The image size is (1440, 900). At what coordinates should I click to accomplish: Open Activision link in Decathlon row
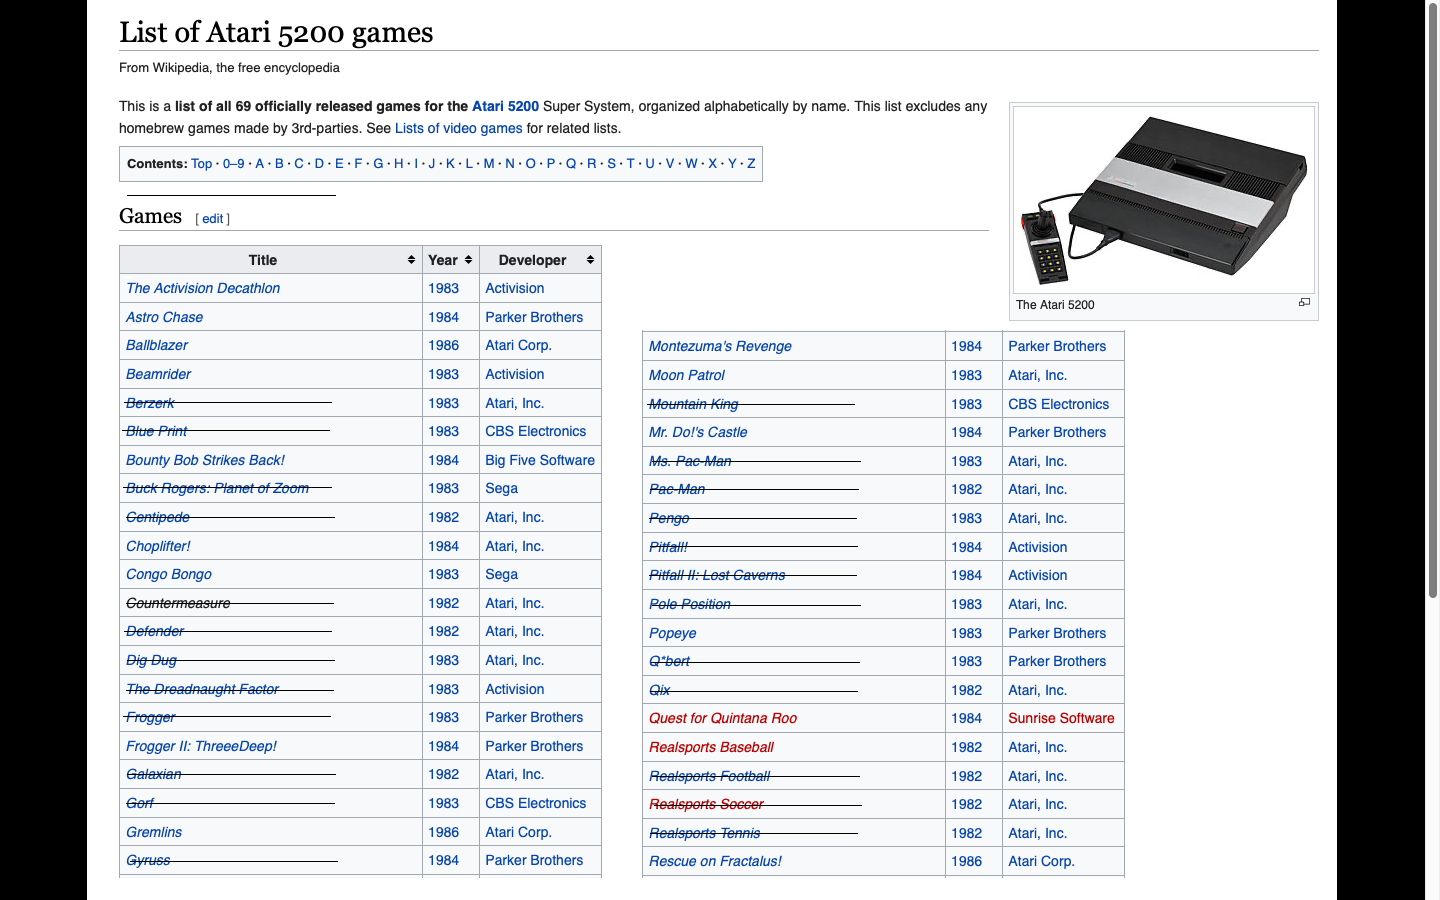coord(515,288)
